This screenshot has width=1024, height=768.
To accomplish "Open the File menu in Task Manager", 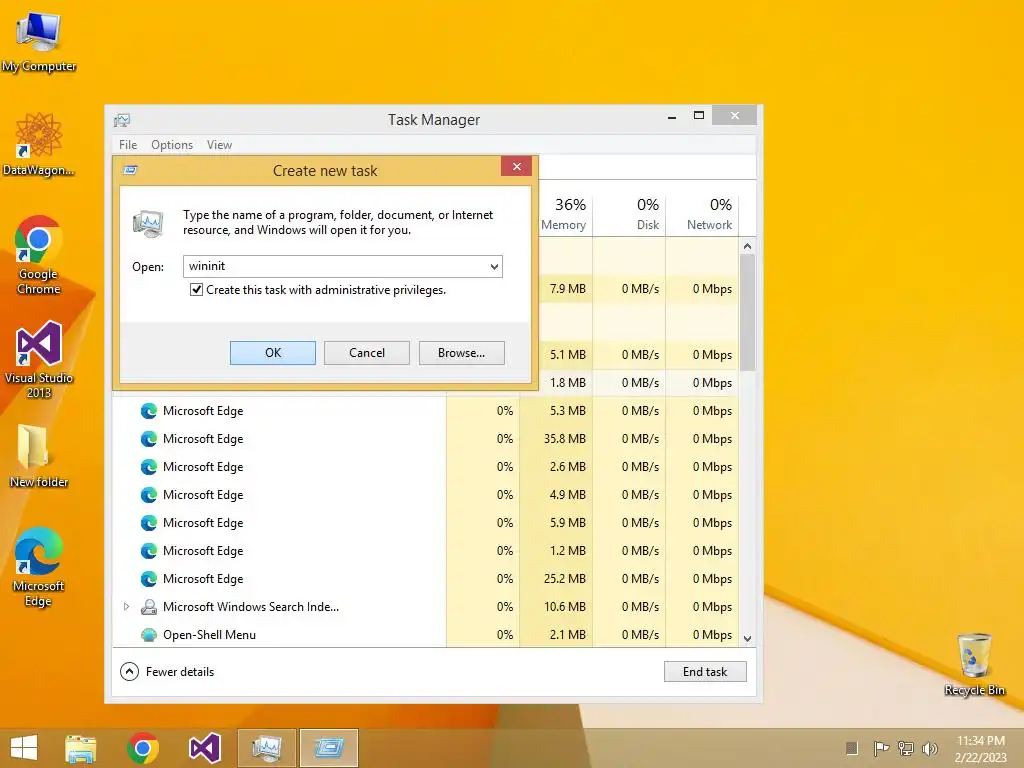I will 128,145.
